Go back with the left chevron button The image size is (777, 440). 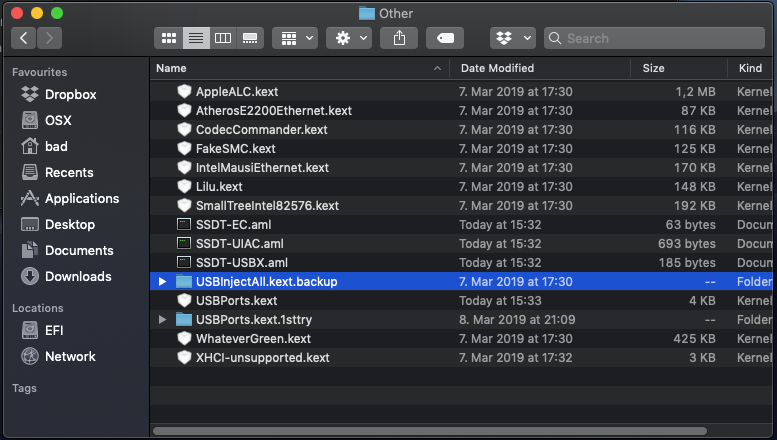[23, 38]
